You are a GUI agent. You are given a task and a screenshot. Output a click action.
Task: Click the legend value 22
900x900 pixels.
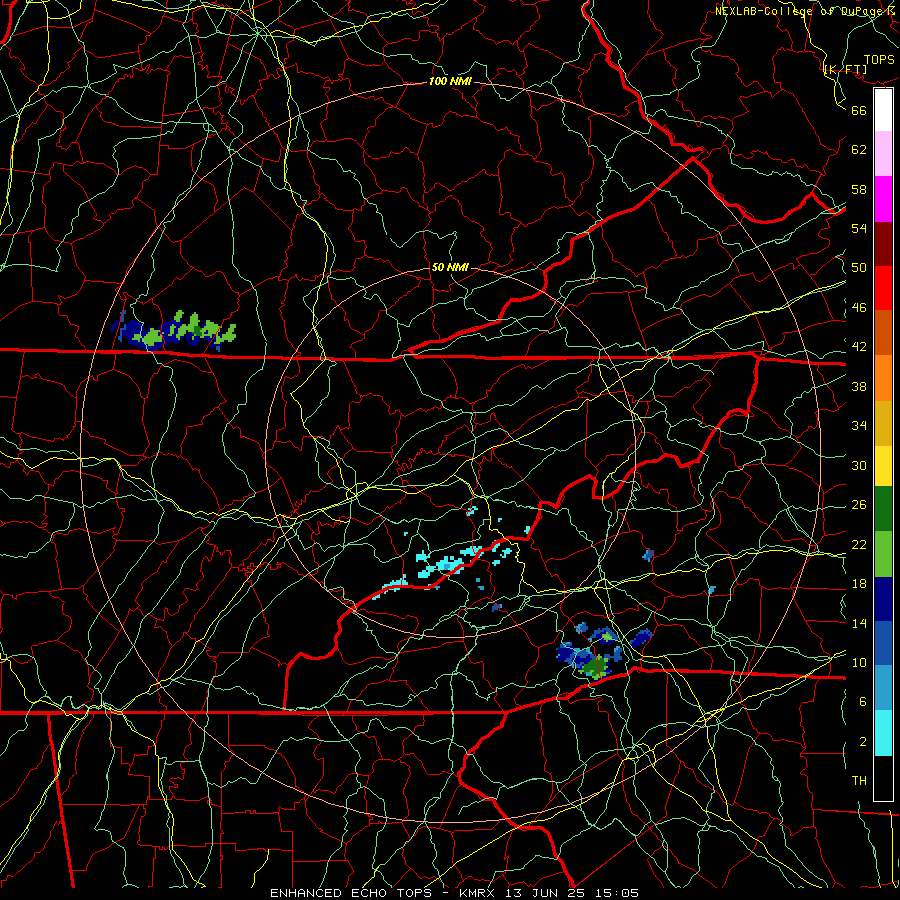click(x=859, y=544)
